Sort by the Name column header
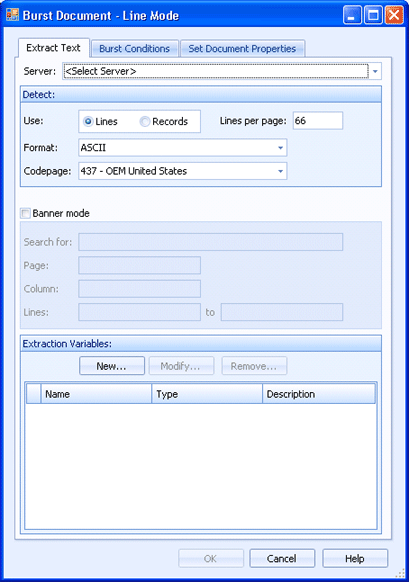This screenshot has width=409, height=582. pyautogui.click(x=96, y=394)
